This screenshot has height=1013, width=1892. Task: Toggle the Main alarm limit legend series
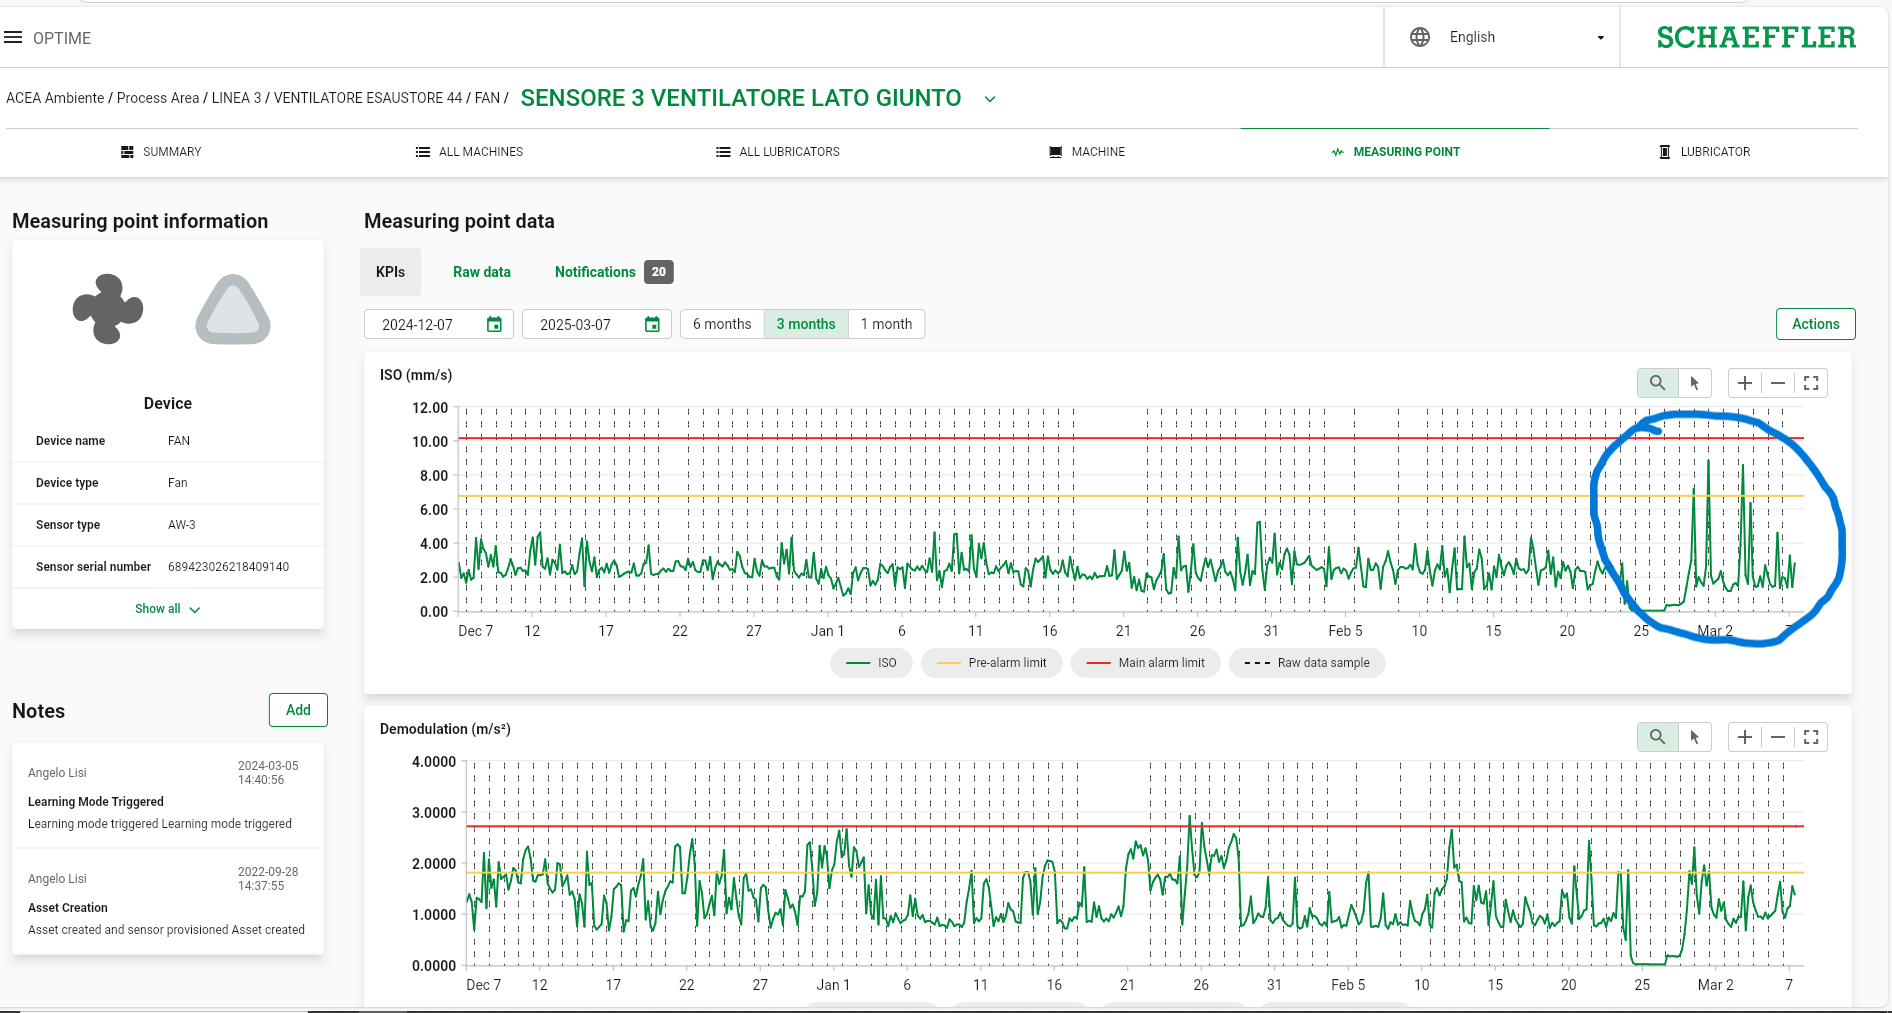tap(1145, 663)
